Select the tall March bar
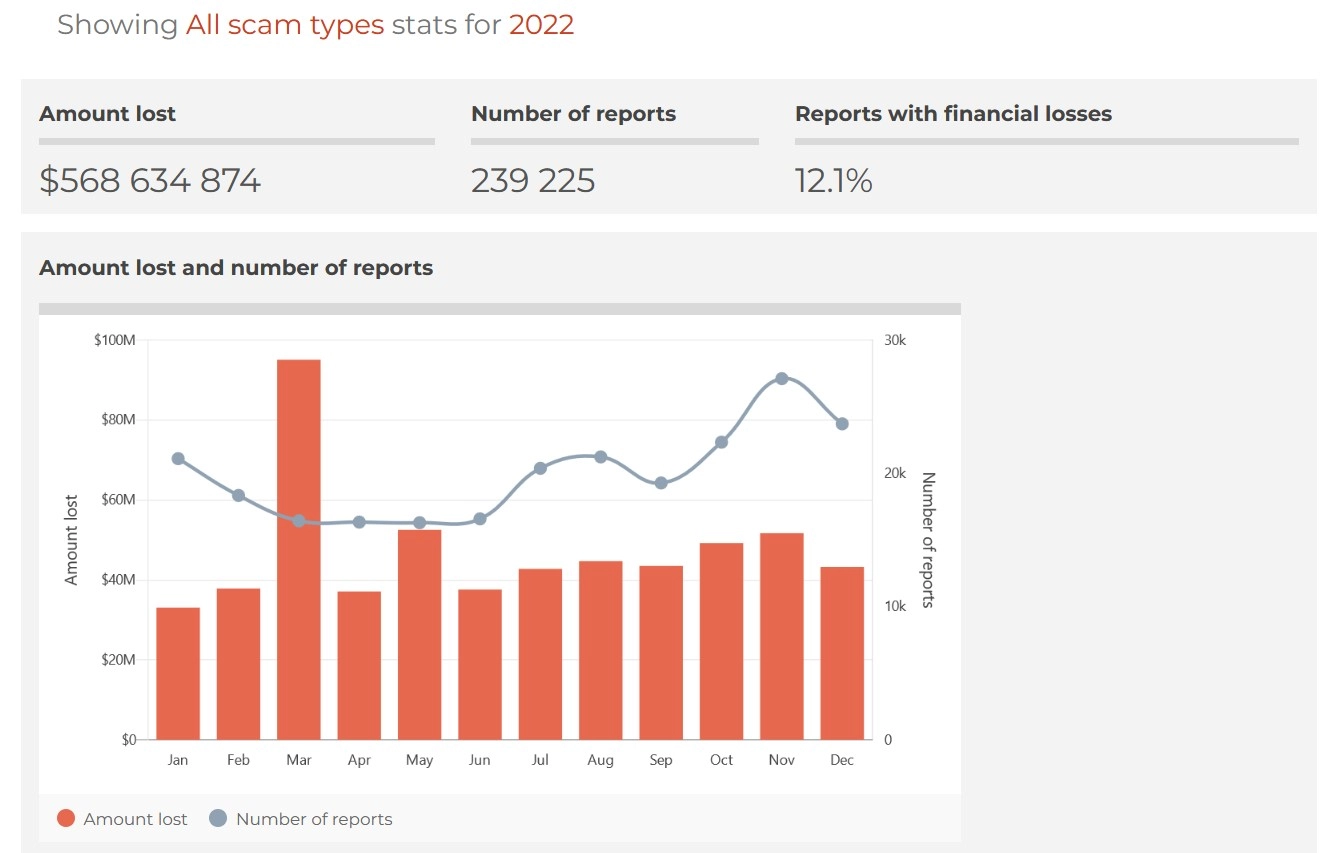Viewport: 1324px width, 853px height. (299, 550)
